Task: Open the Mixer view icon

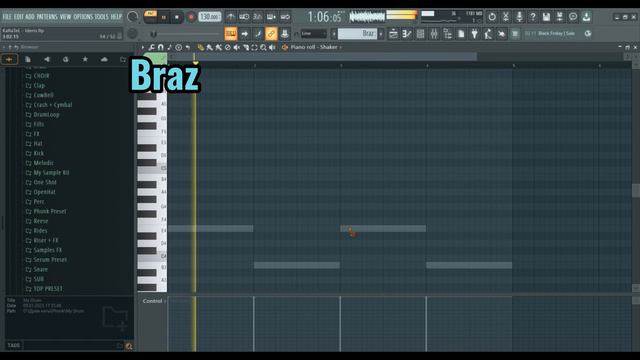Action: coord(434,34)
